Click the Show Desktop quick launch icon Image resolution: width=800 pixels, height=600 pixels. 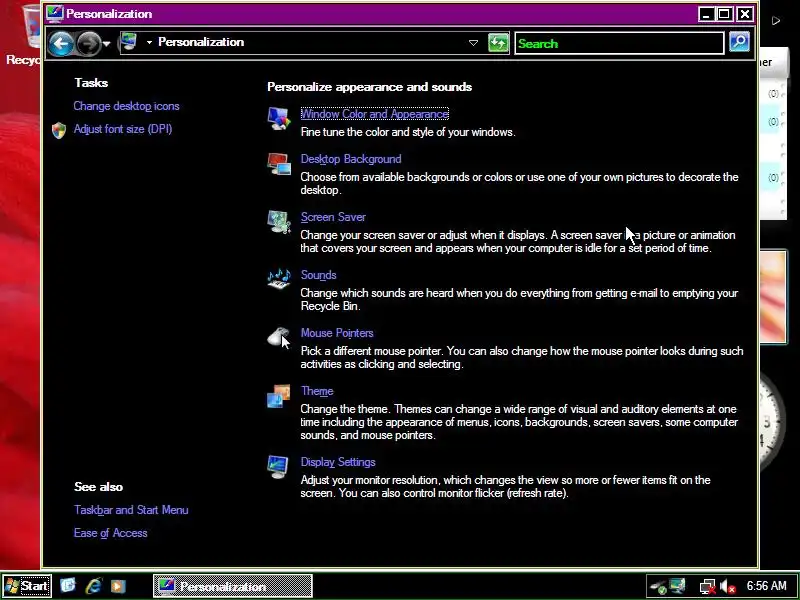(x=68, y=585)
